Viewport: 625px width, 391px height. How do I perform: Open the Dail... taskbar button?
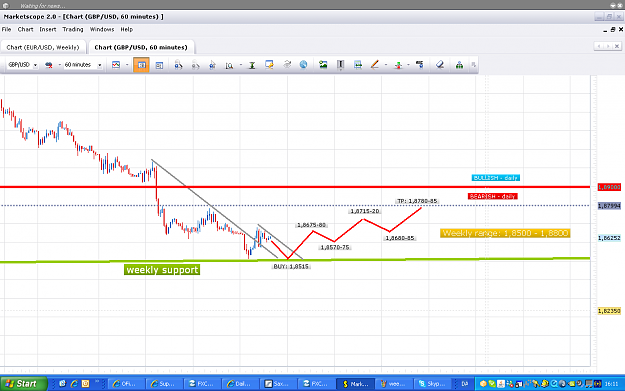coord(240,383)
